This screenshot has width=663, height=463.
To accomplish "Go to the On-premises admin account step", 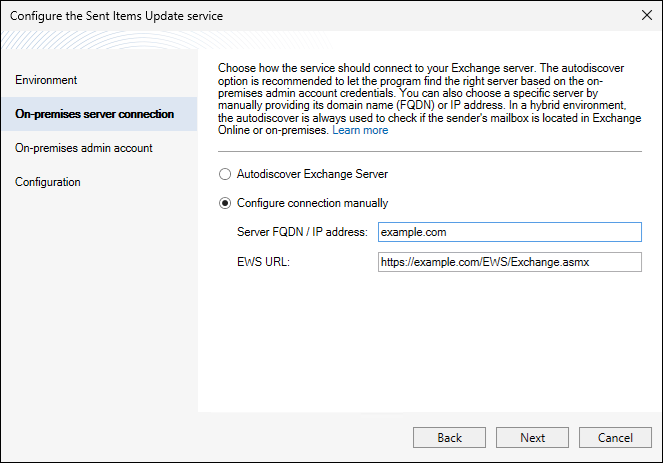I will 83,148.
